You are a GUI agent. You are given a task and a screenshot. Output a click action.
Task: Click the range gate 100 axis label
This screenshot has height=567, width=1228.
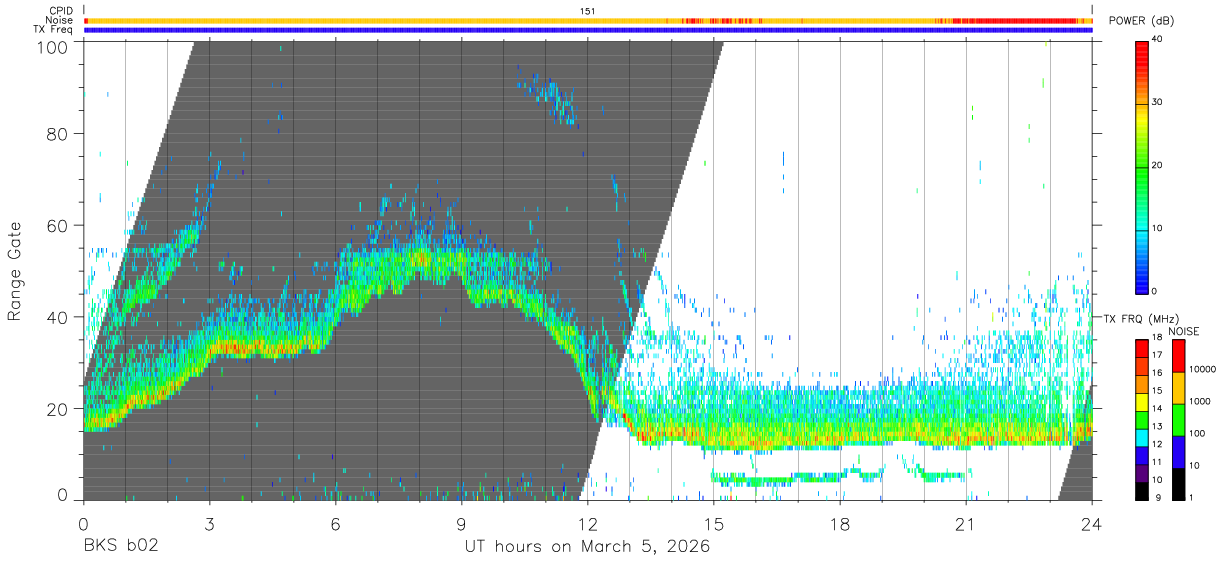click(x=54, y=47)
